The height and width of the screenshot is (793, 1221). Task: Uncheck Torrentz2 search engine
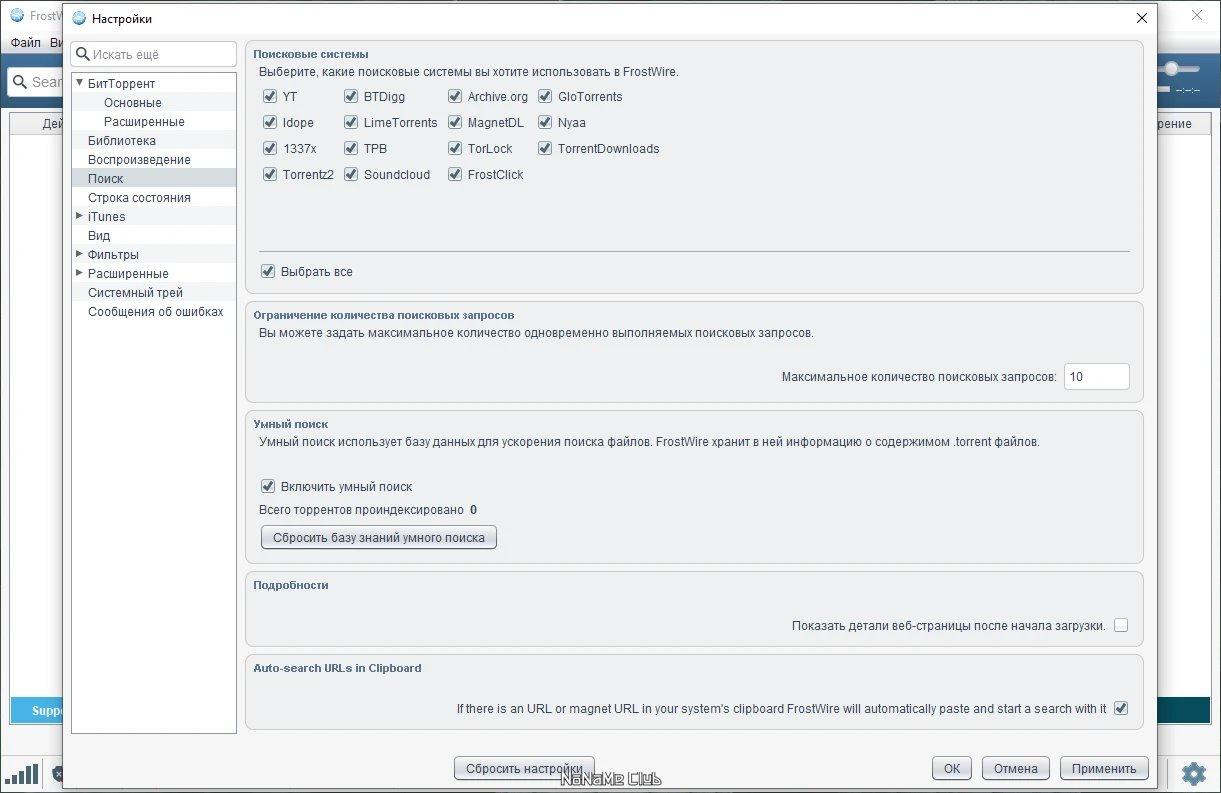(x=269, y=175)
